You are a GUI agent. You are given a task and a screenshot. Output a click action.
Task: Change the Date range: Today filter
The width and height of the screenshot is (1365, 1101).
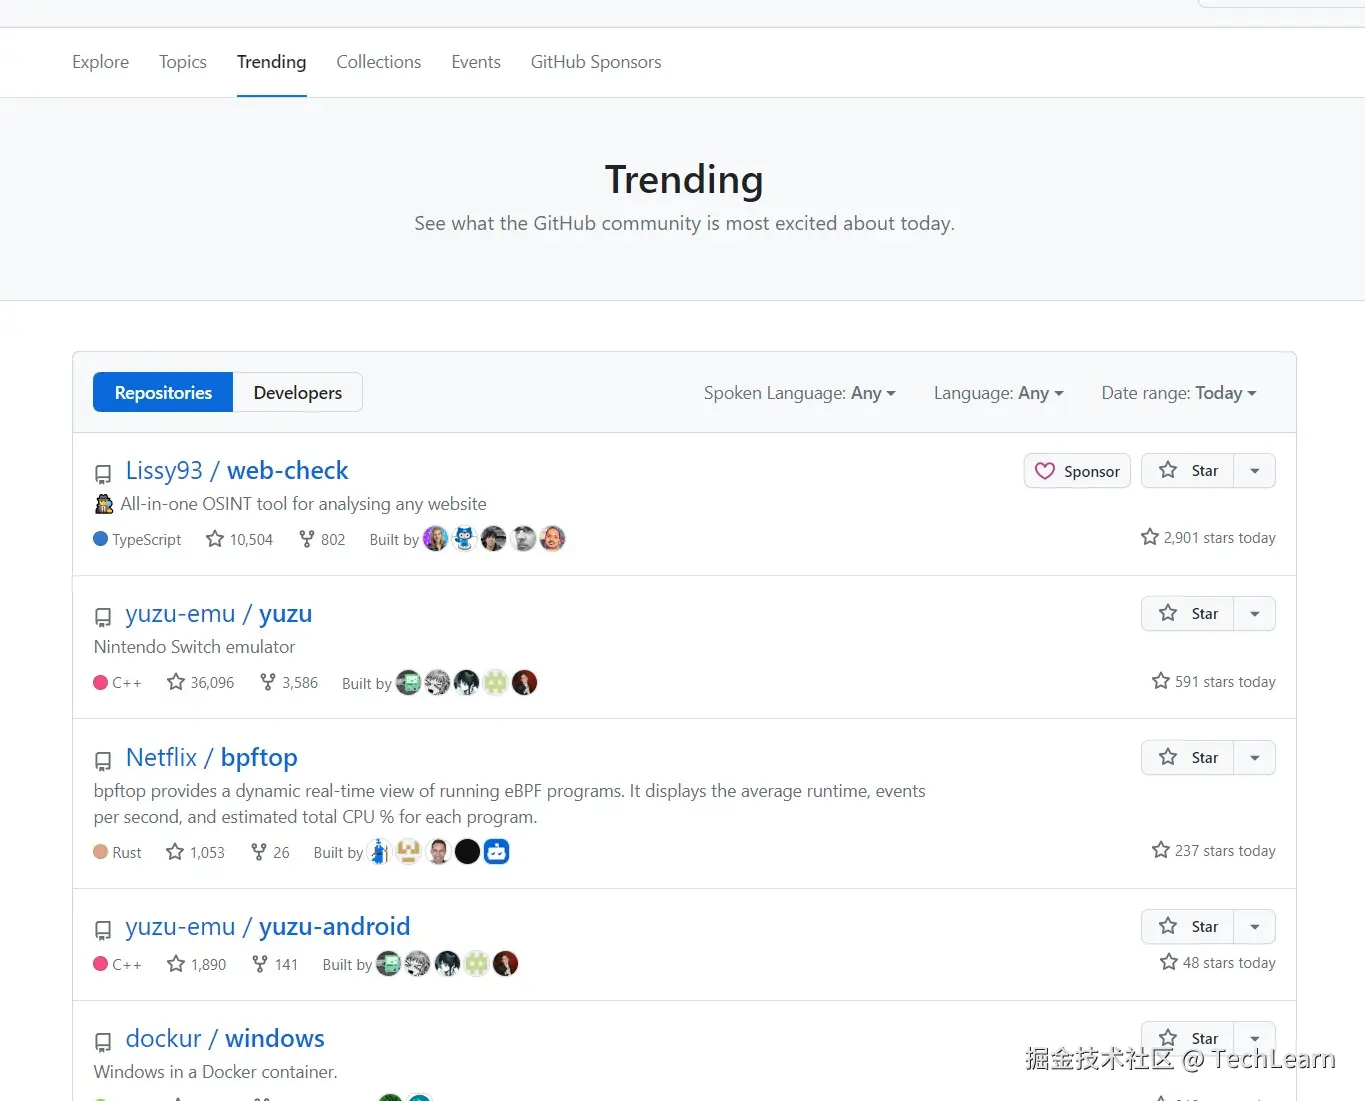tap(1179, 393)
